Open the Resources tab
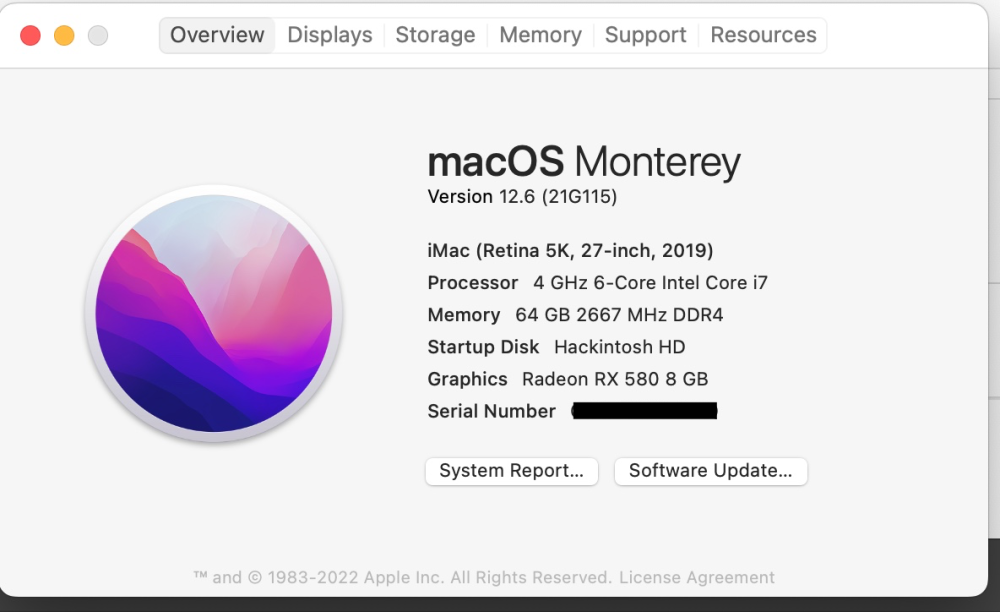 (x=763, y=35)
